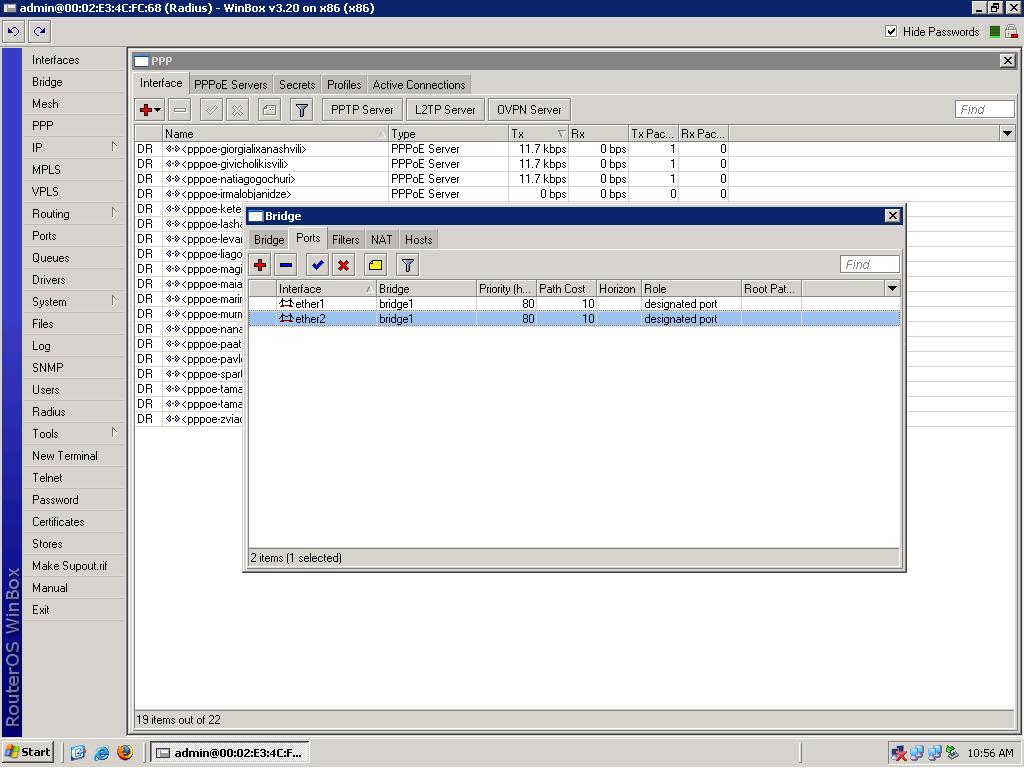This screenshot has width=1024, height=768.
Task: Switch to Profiles tab in PPP window
Action: click(344, 85)
